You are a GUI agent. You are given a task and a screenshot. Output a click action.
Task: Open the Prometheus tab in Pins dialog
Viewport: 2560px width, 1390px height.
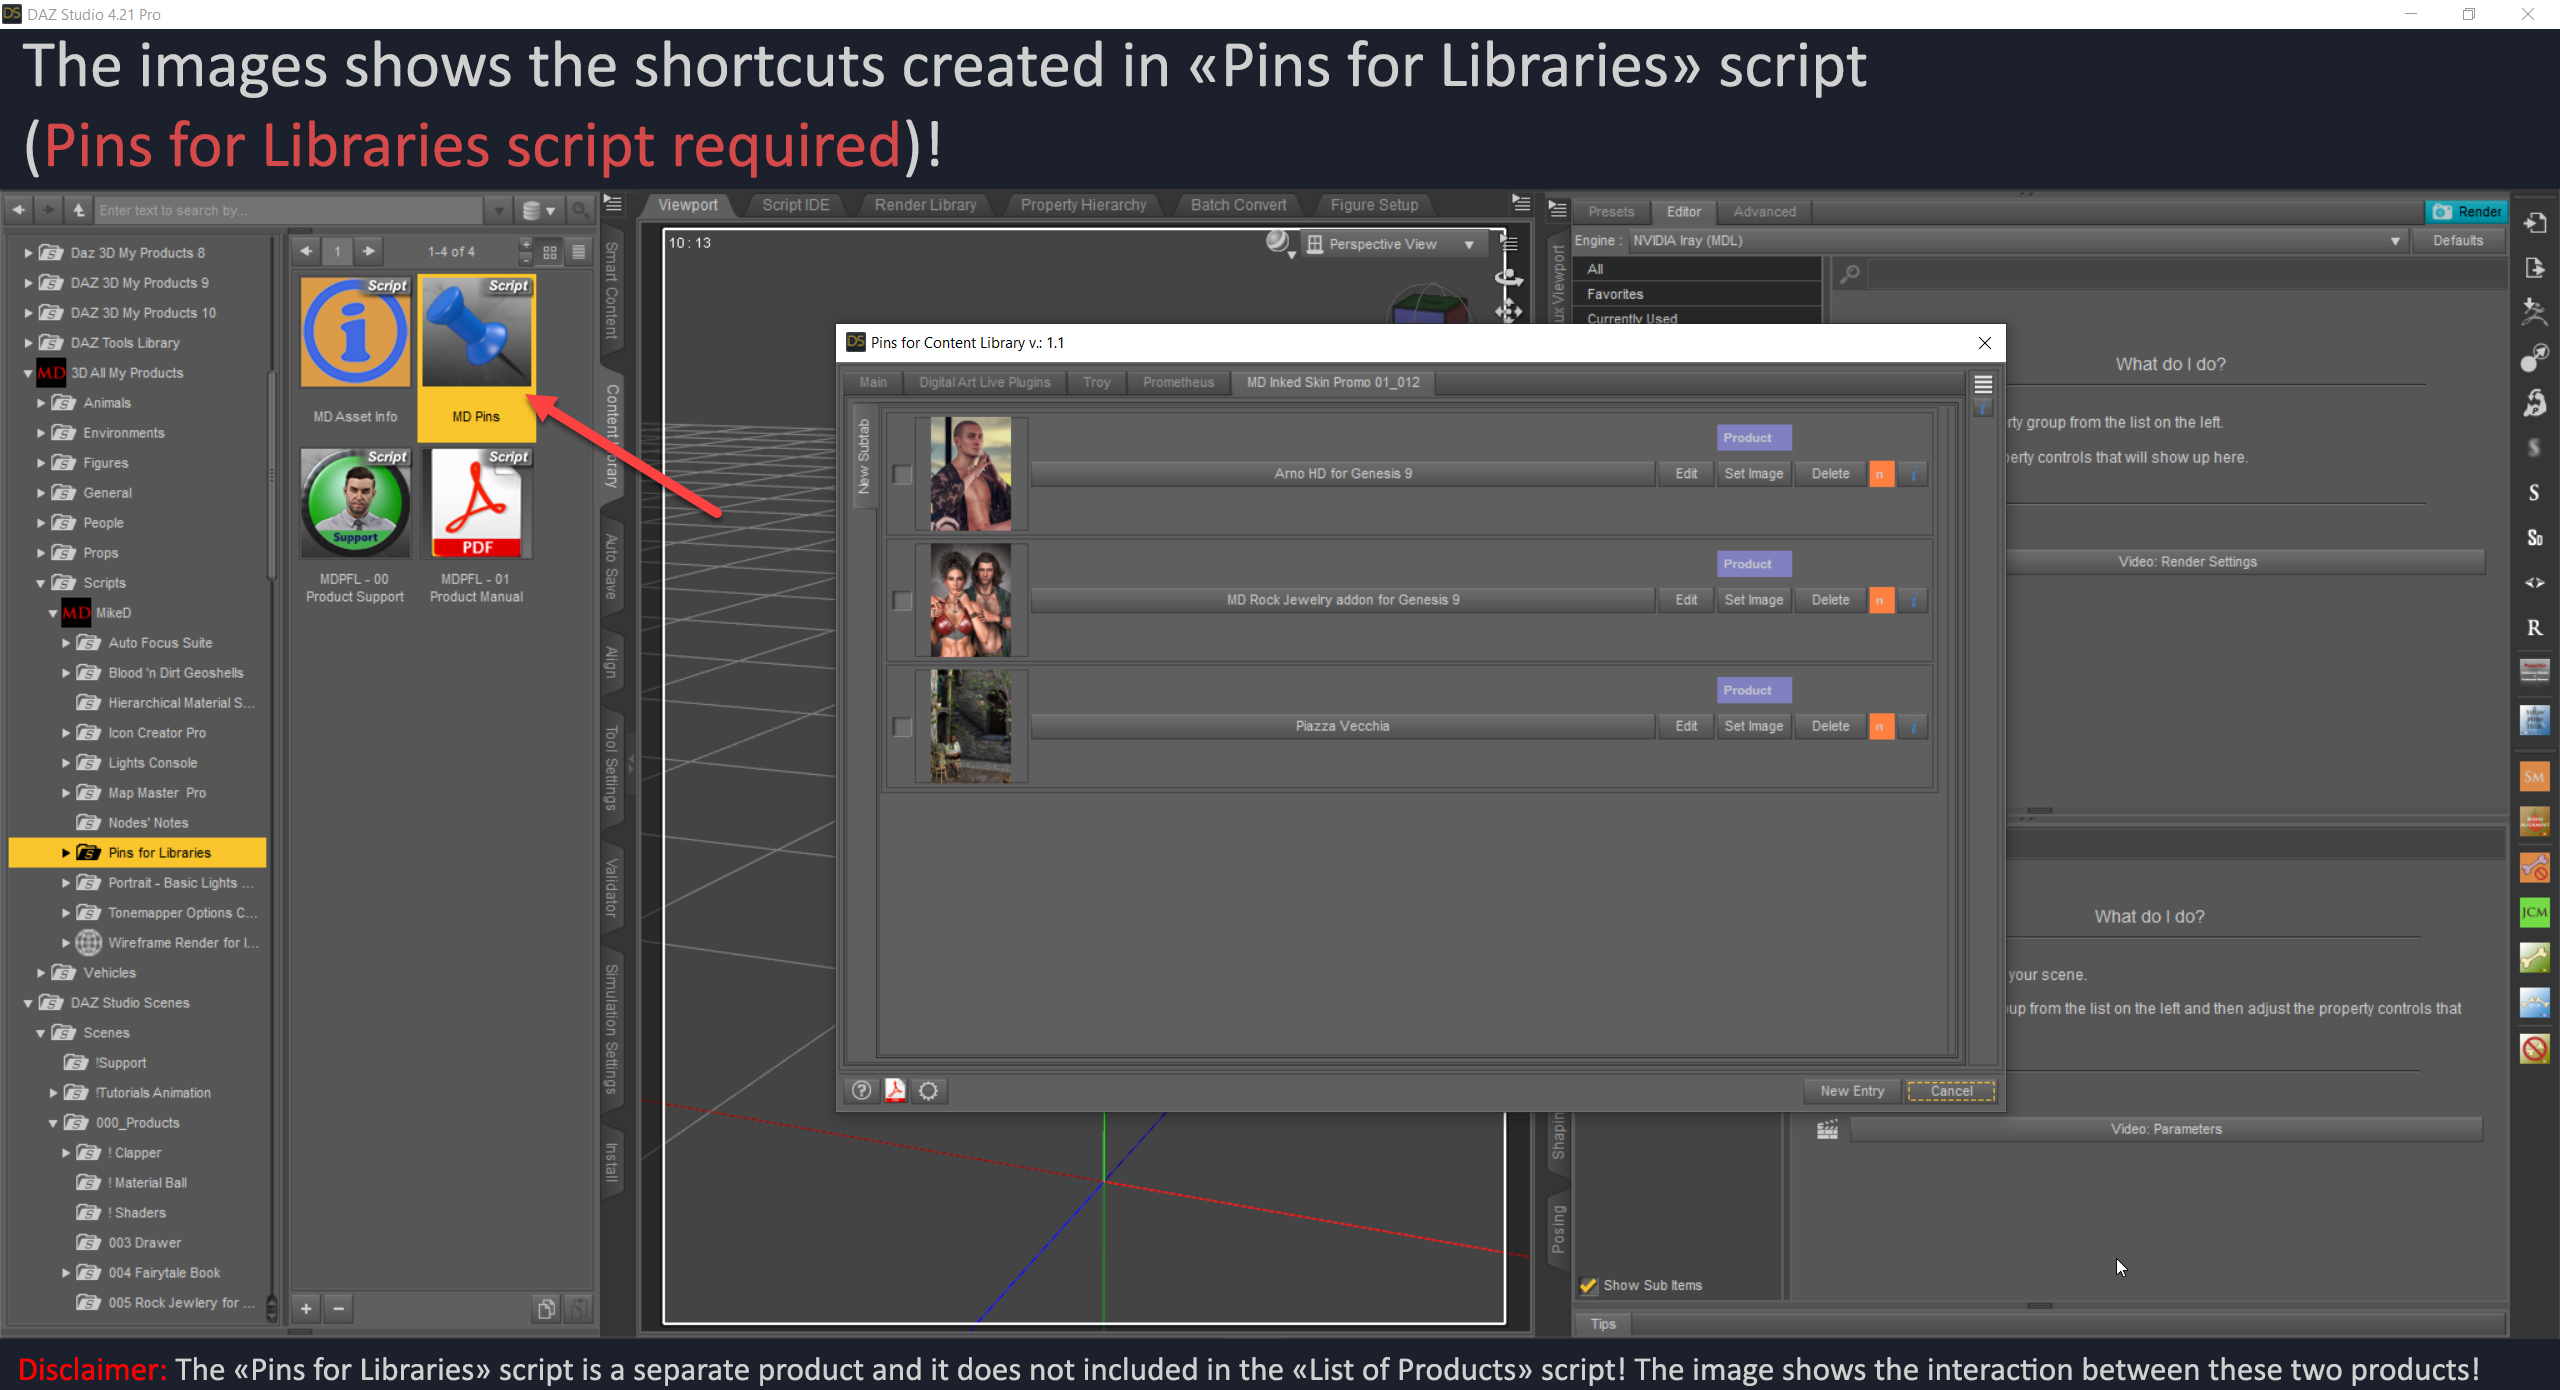[x=1178, y=383]
